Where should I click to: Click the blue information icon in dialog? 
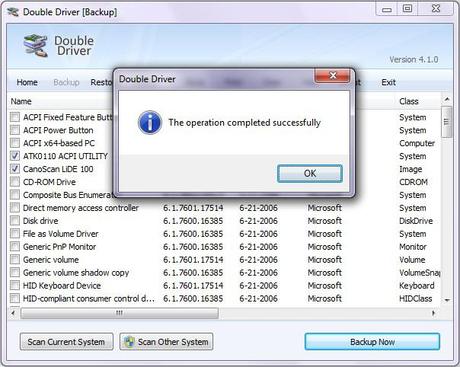pyautogui.click(x=150, y=122)
